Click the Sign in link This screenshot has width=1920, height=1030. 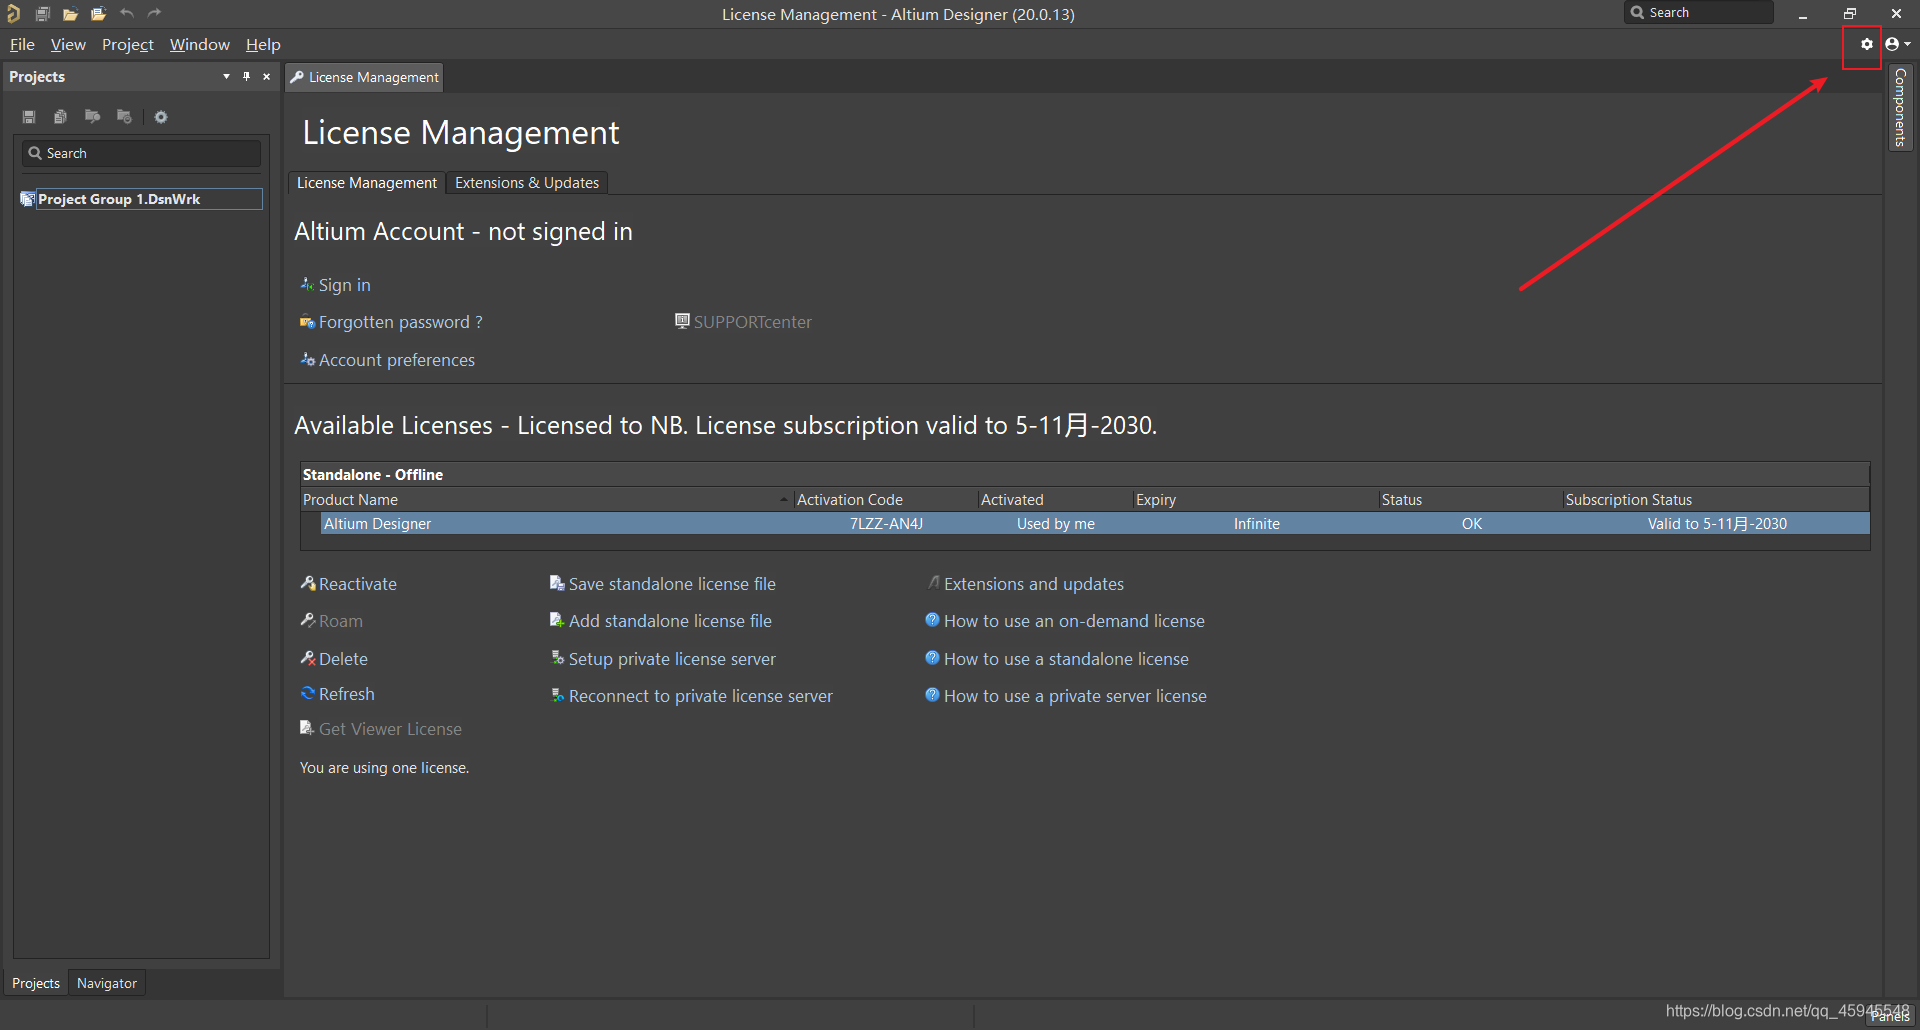tap(344, 286)
